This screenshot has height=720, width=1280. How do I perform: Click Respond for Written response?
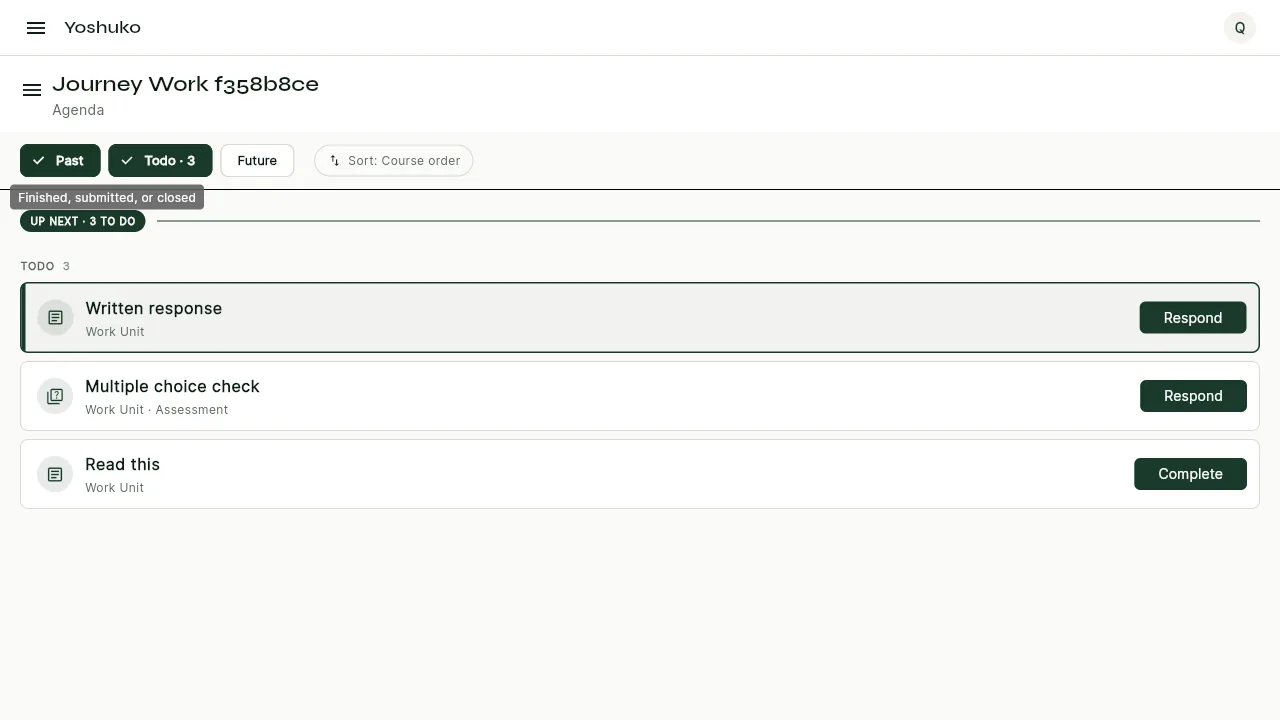[1193, 318]
